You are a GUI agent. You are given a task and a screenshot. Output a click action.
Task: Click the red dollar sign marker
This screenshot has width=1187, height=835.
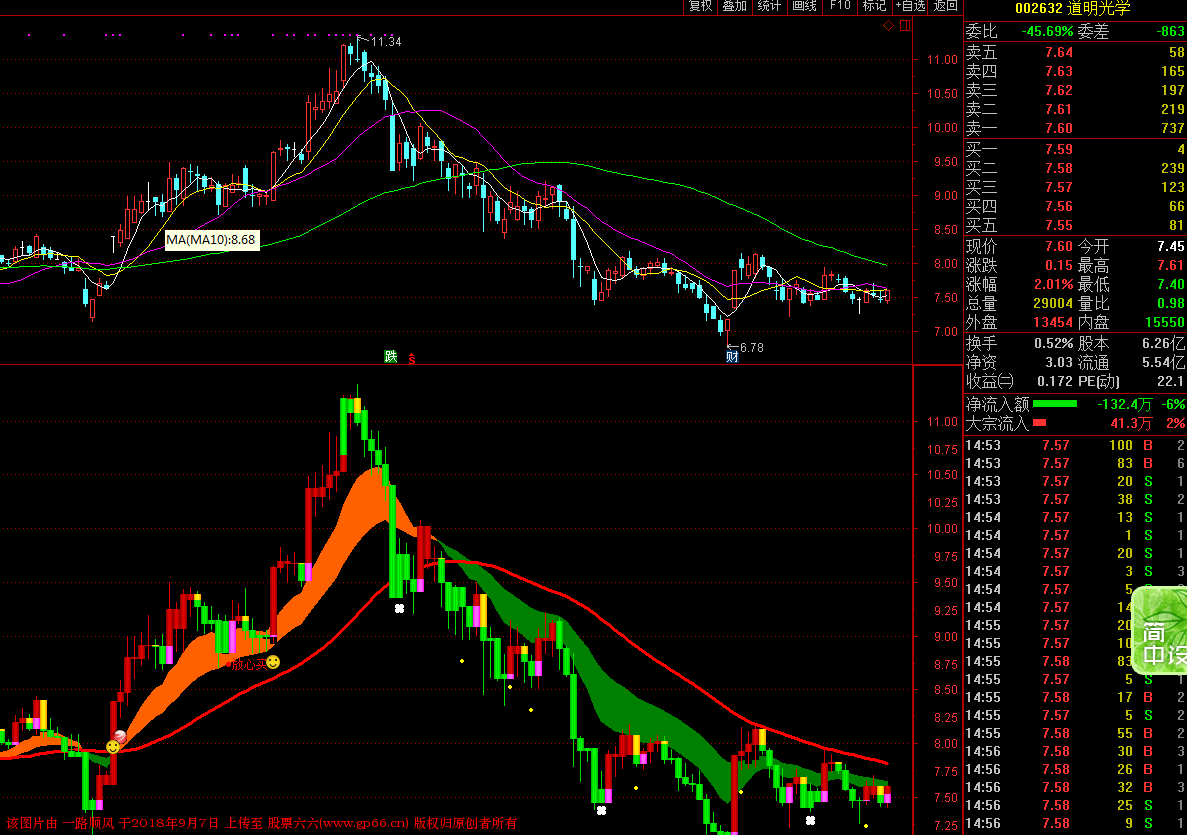[x=411, y=357]
